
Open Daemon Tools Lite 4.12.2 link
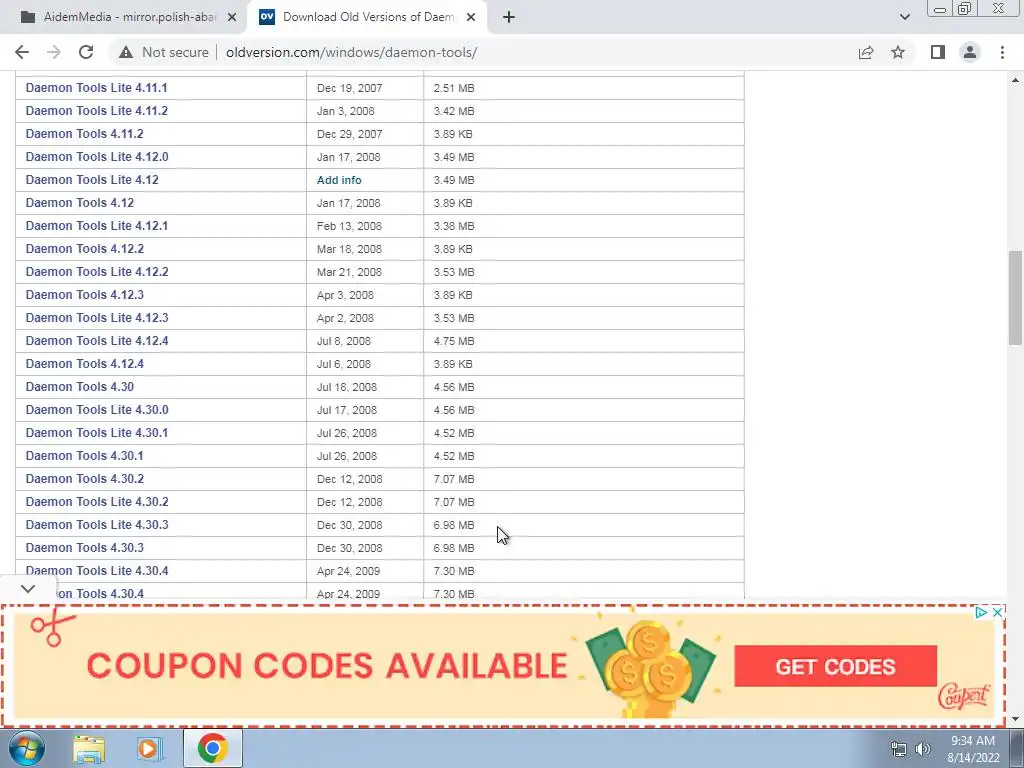97,272
